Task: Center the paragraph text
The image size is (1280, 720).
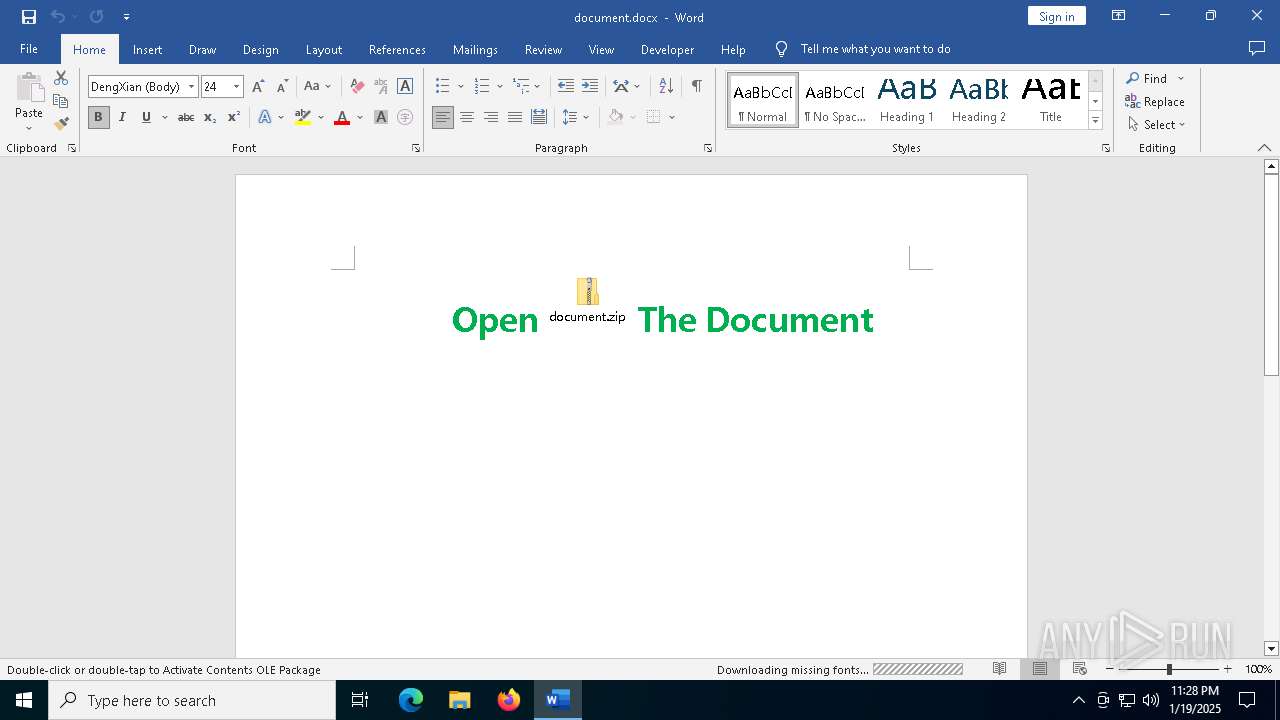Action: click(x=467, y=117)
